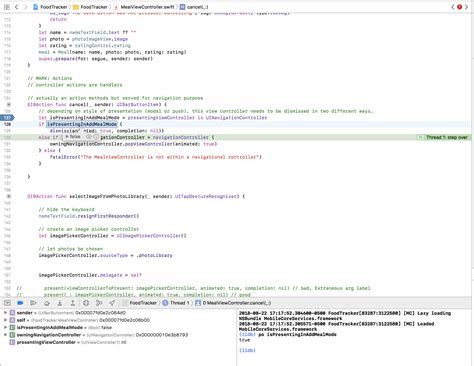
Task: Open Simulate Location menu
Action: point(112,303)
